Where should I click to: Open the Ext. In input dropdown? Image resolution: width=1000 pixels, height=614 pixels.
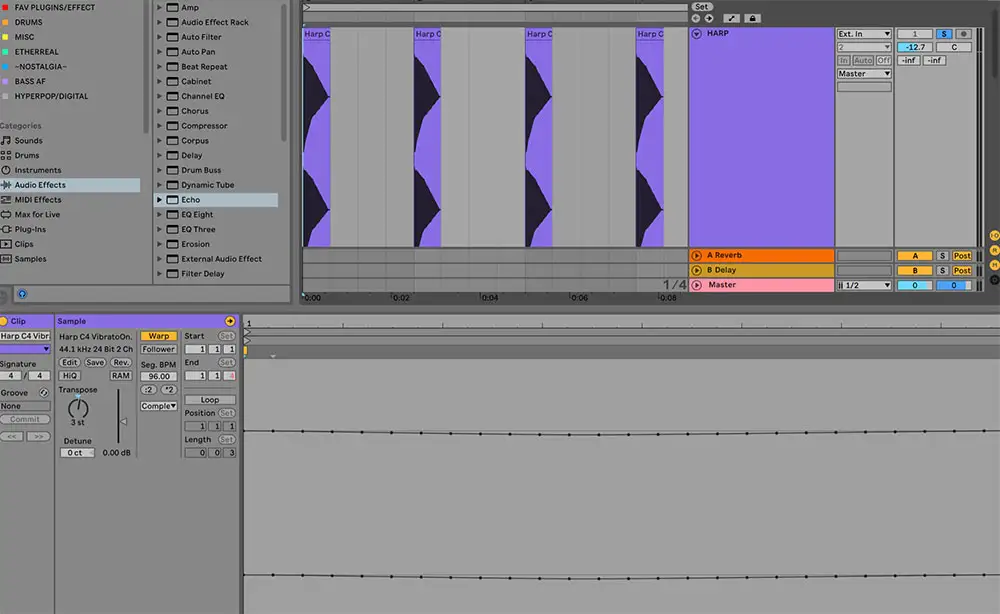click(x=864, y=34)
